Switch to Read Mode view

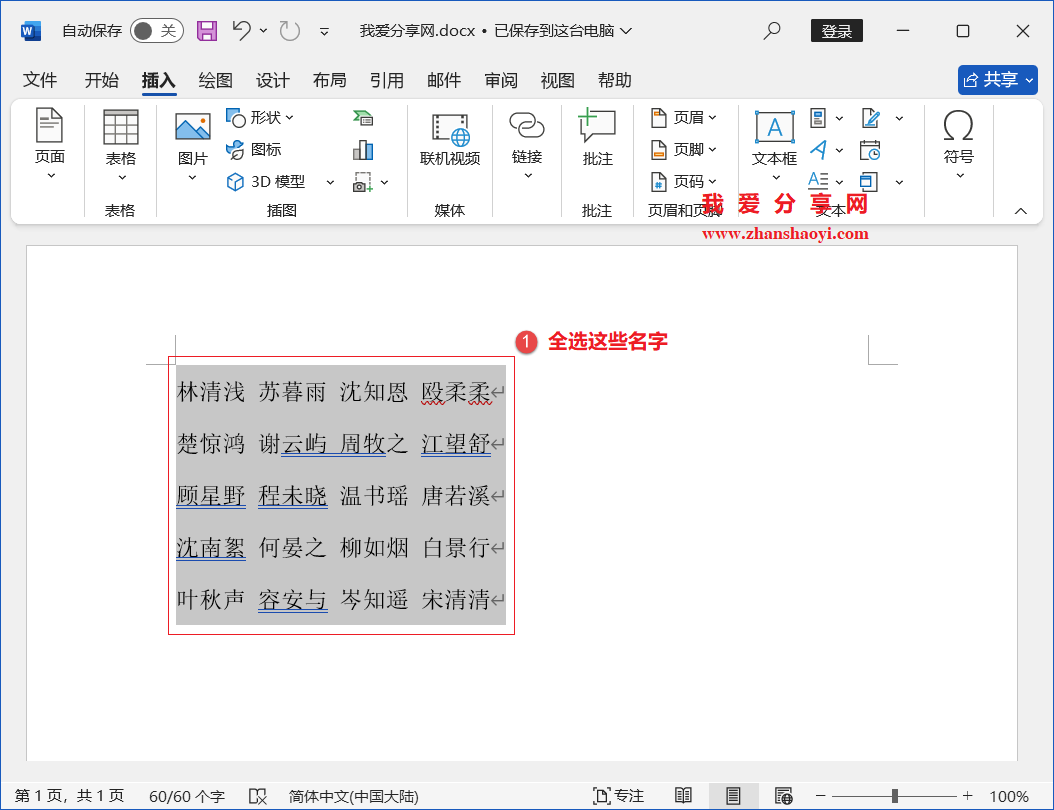click(684, 796)
